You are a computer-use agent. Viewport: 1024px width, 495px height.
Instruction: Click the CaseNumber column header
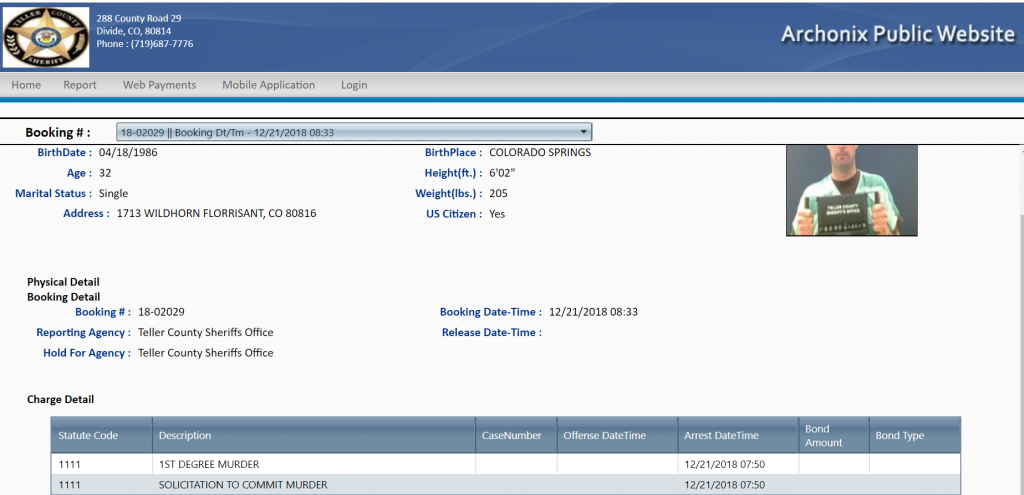click(x=511, y=436)
